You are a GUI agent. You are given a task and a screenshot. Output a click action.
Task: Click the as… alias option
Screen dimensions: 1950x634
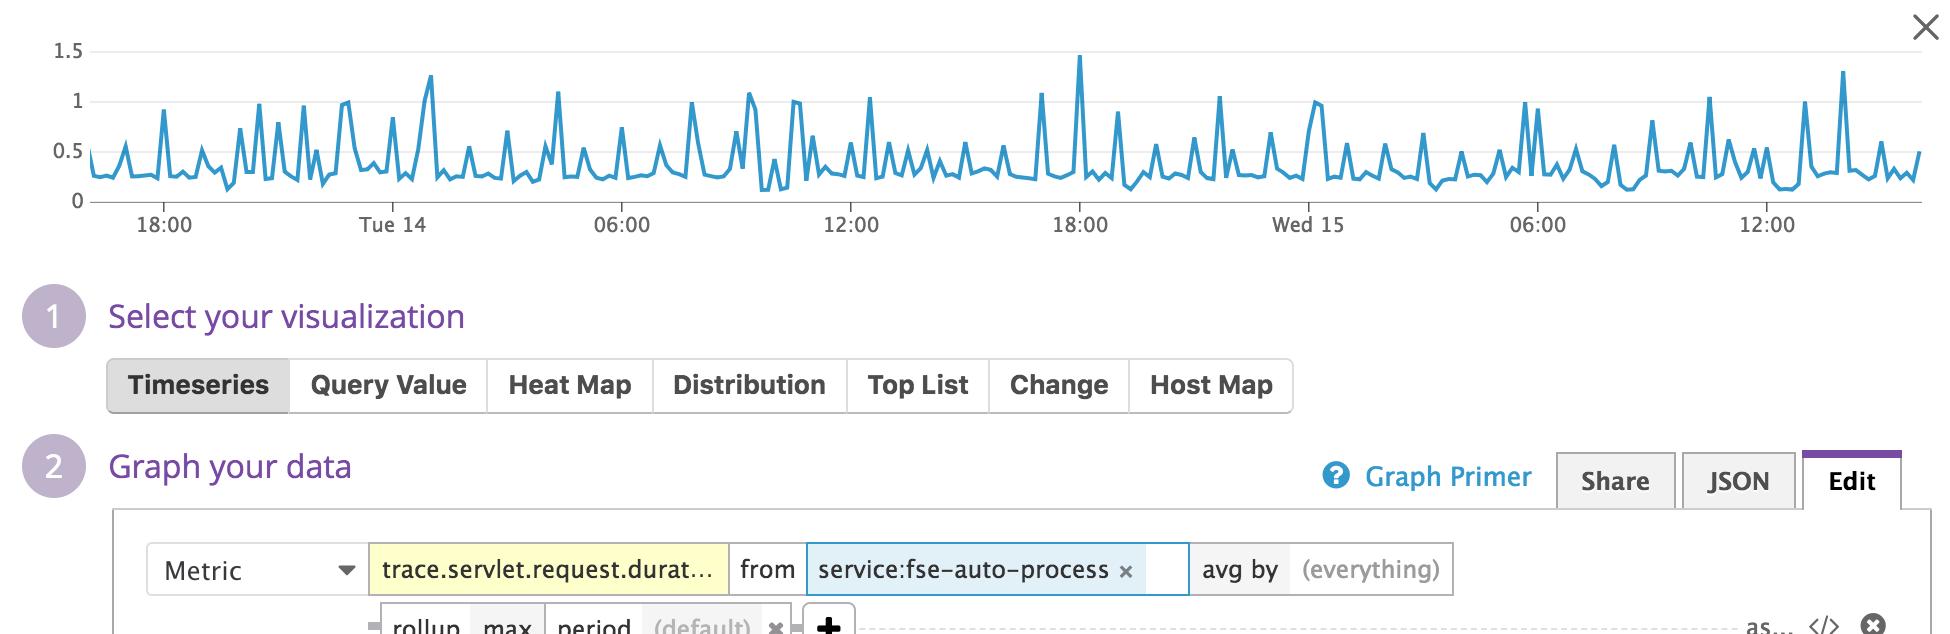tap(1769, 626)
